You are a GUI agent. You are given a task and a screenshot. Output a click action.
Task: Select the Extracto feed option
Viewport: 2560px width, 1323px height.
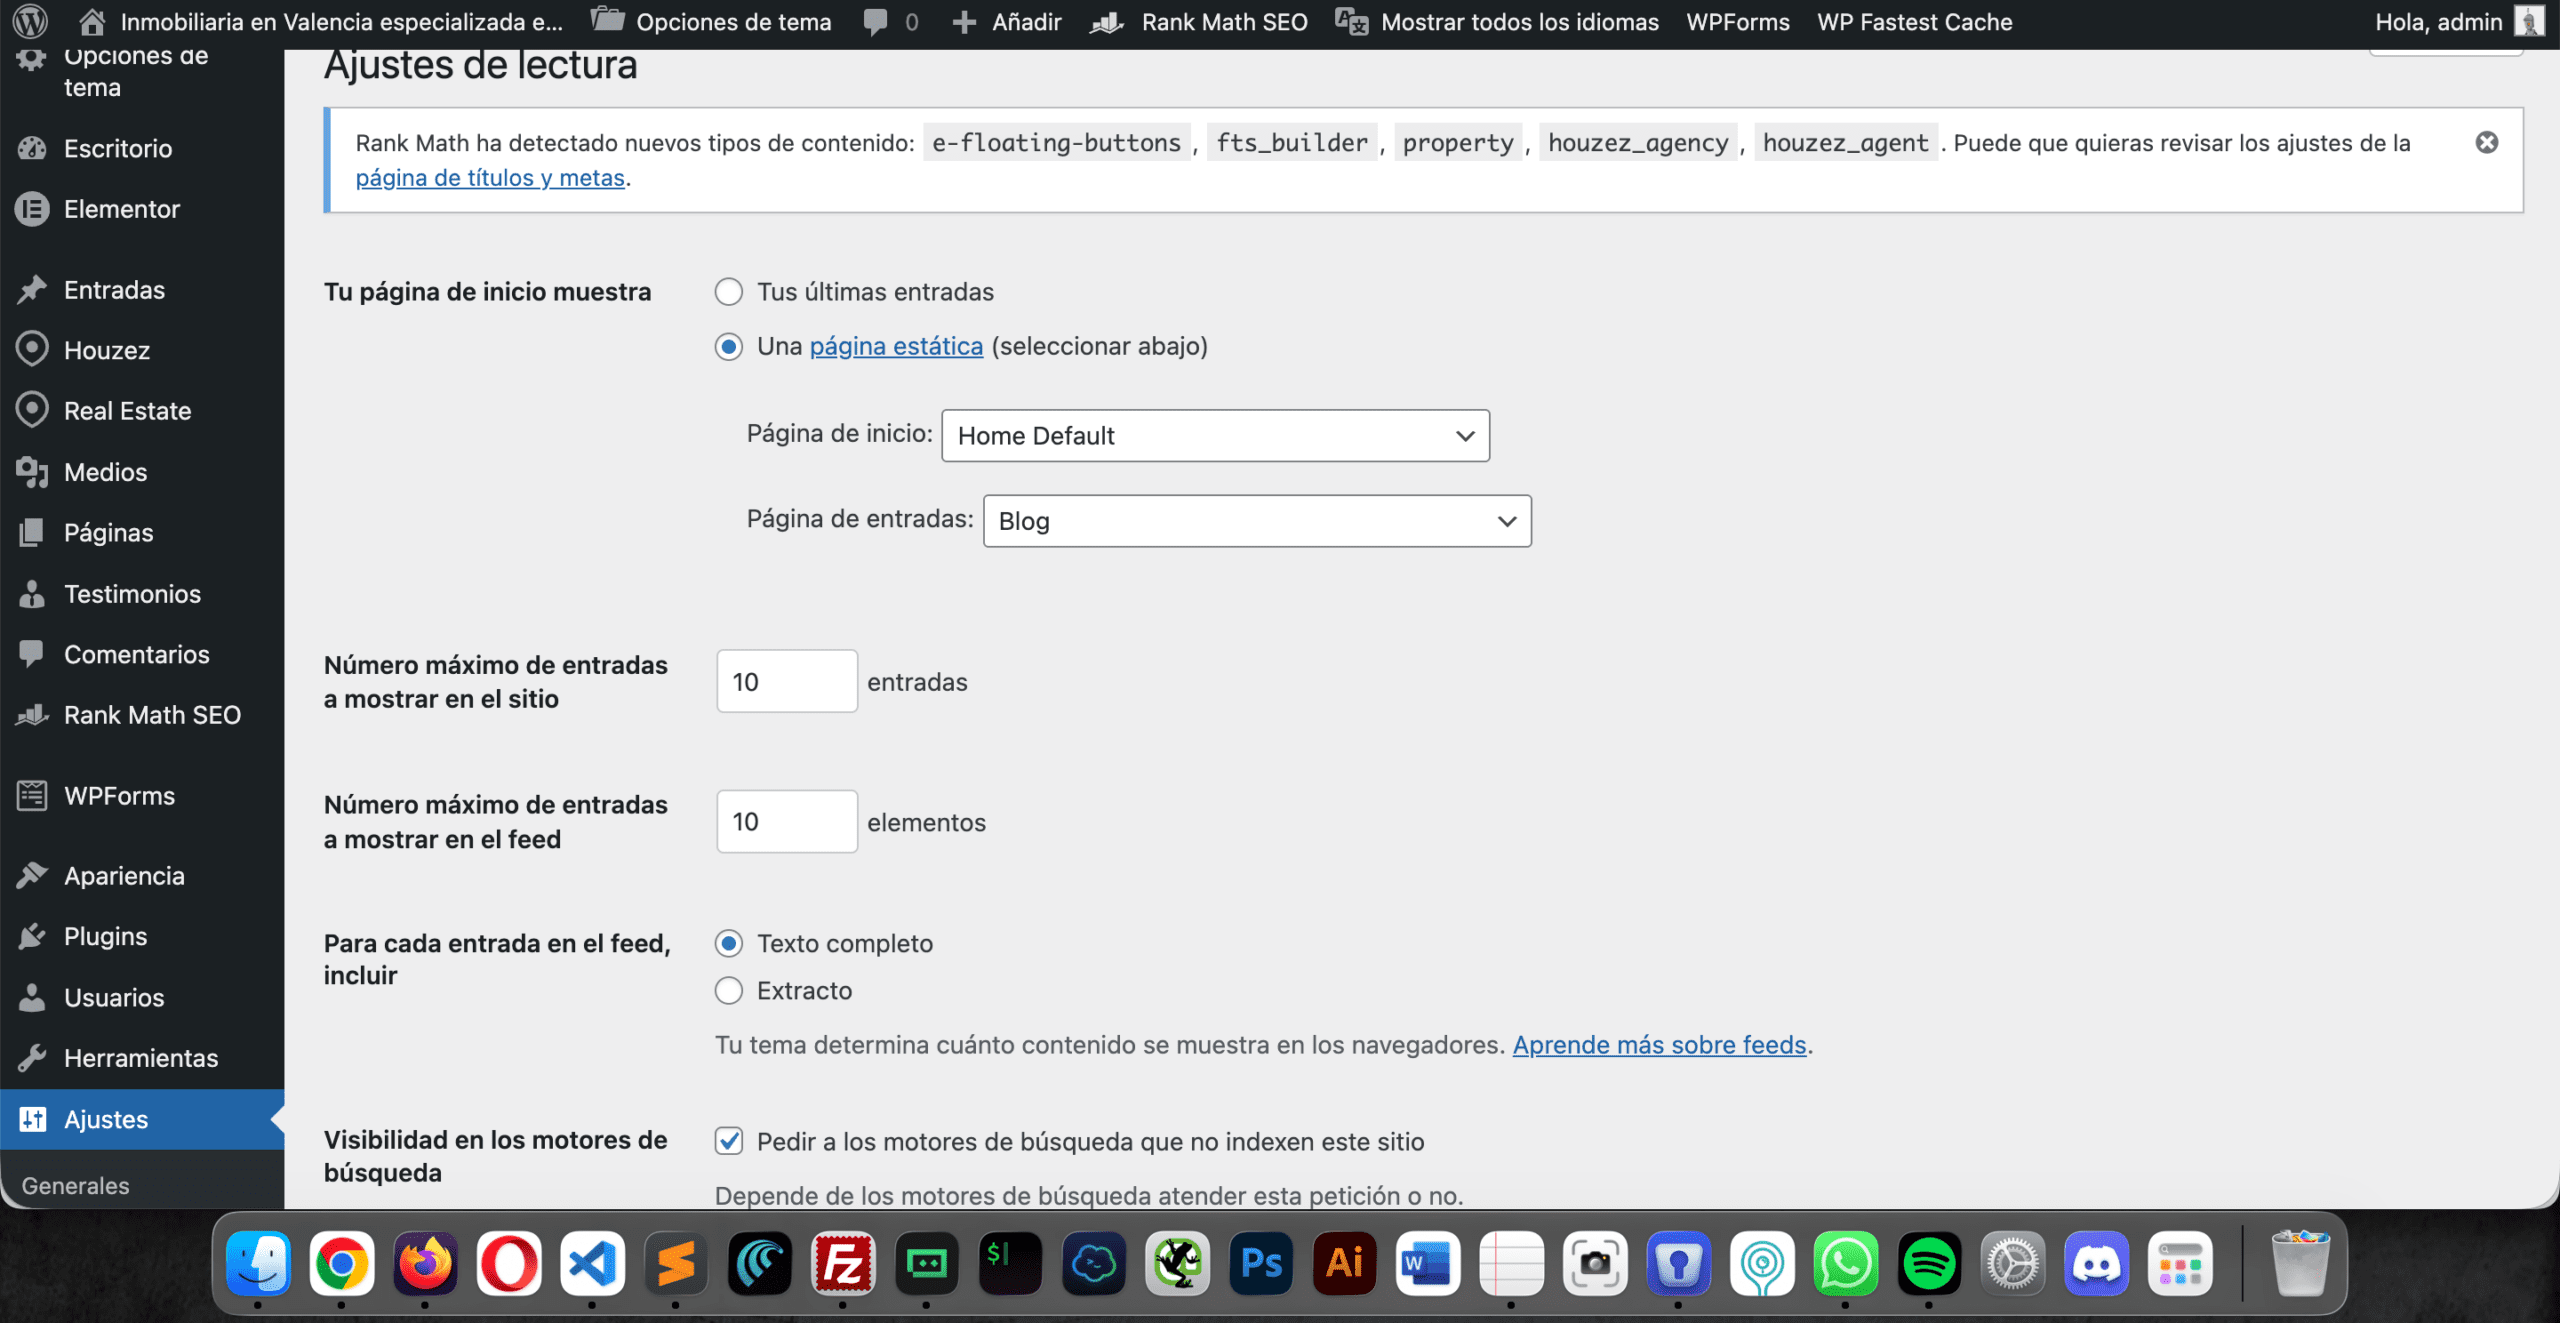(x=729, y=990)
